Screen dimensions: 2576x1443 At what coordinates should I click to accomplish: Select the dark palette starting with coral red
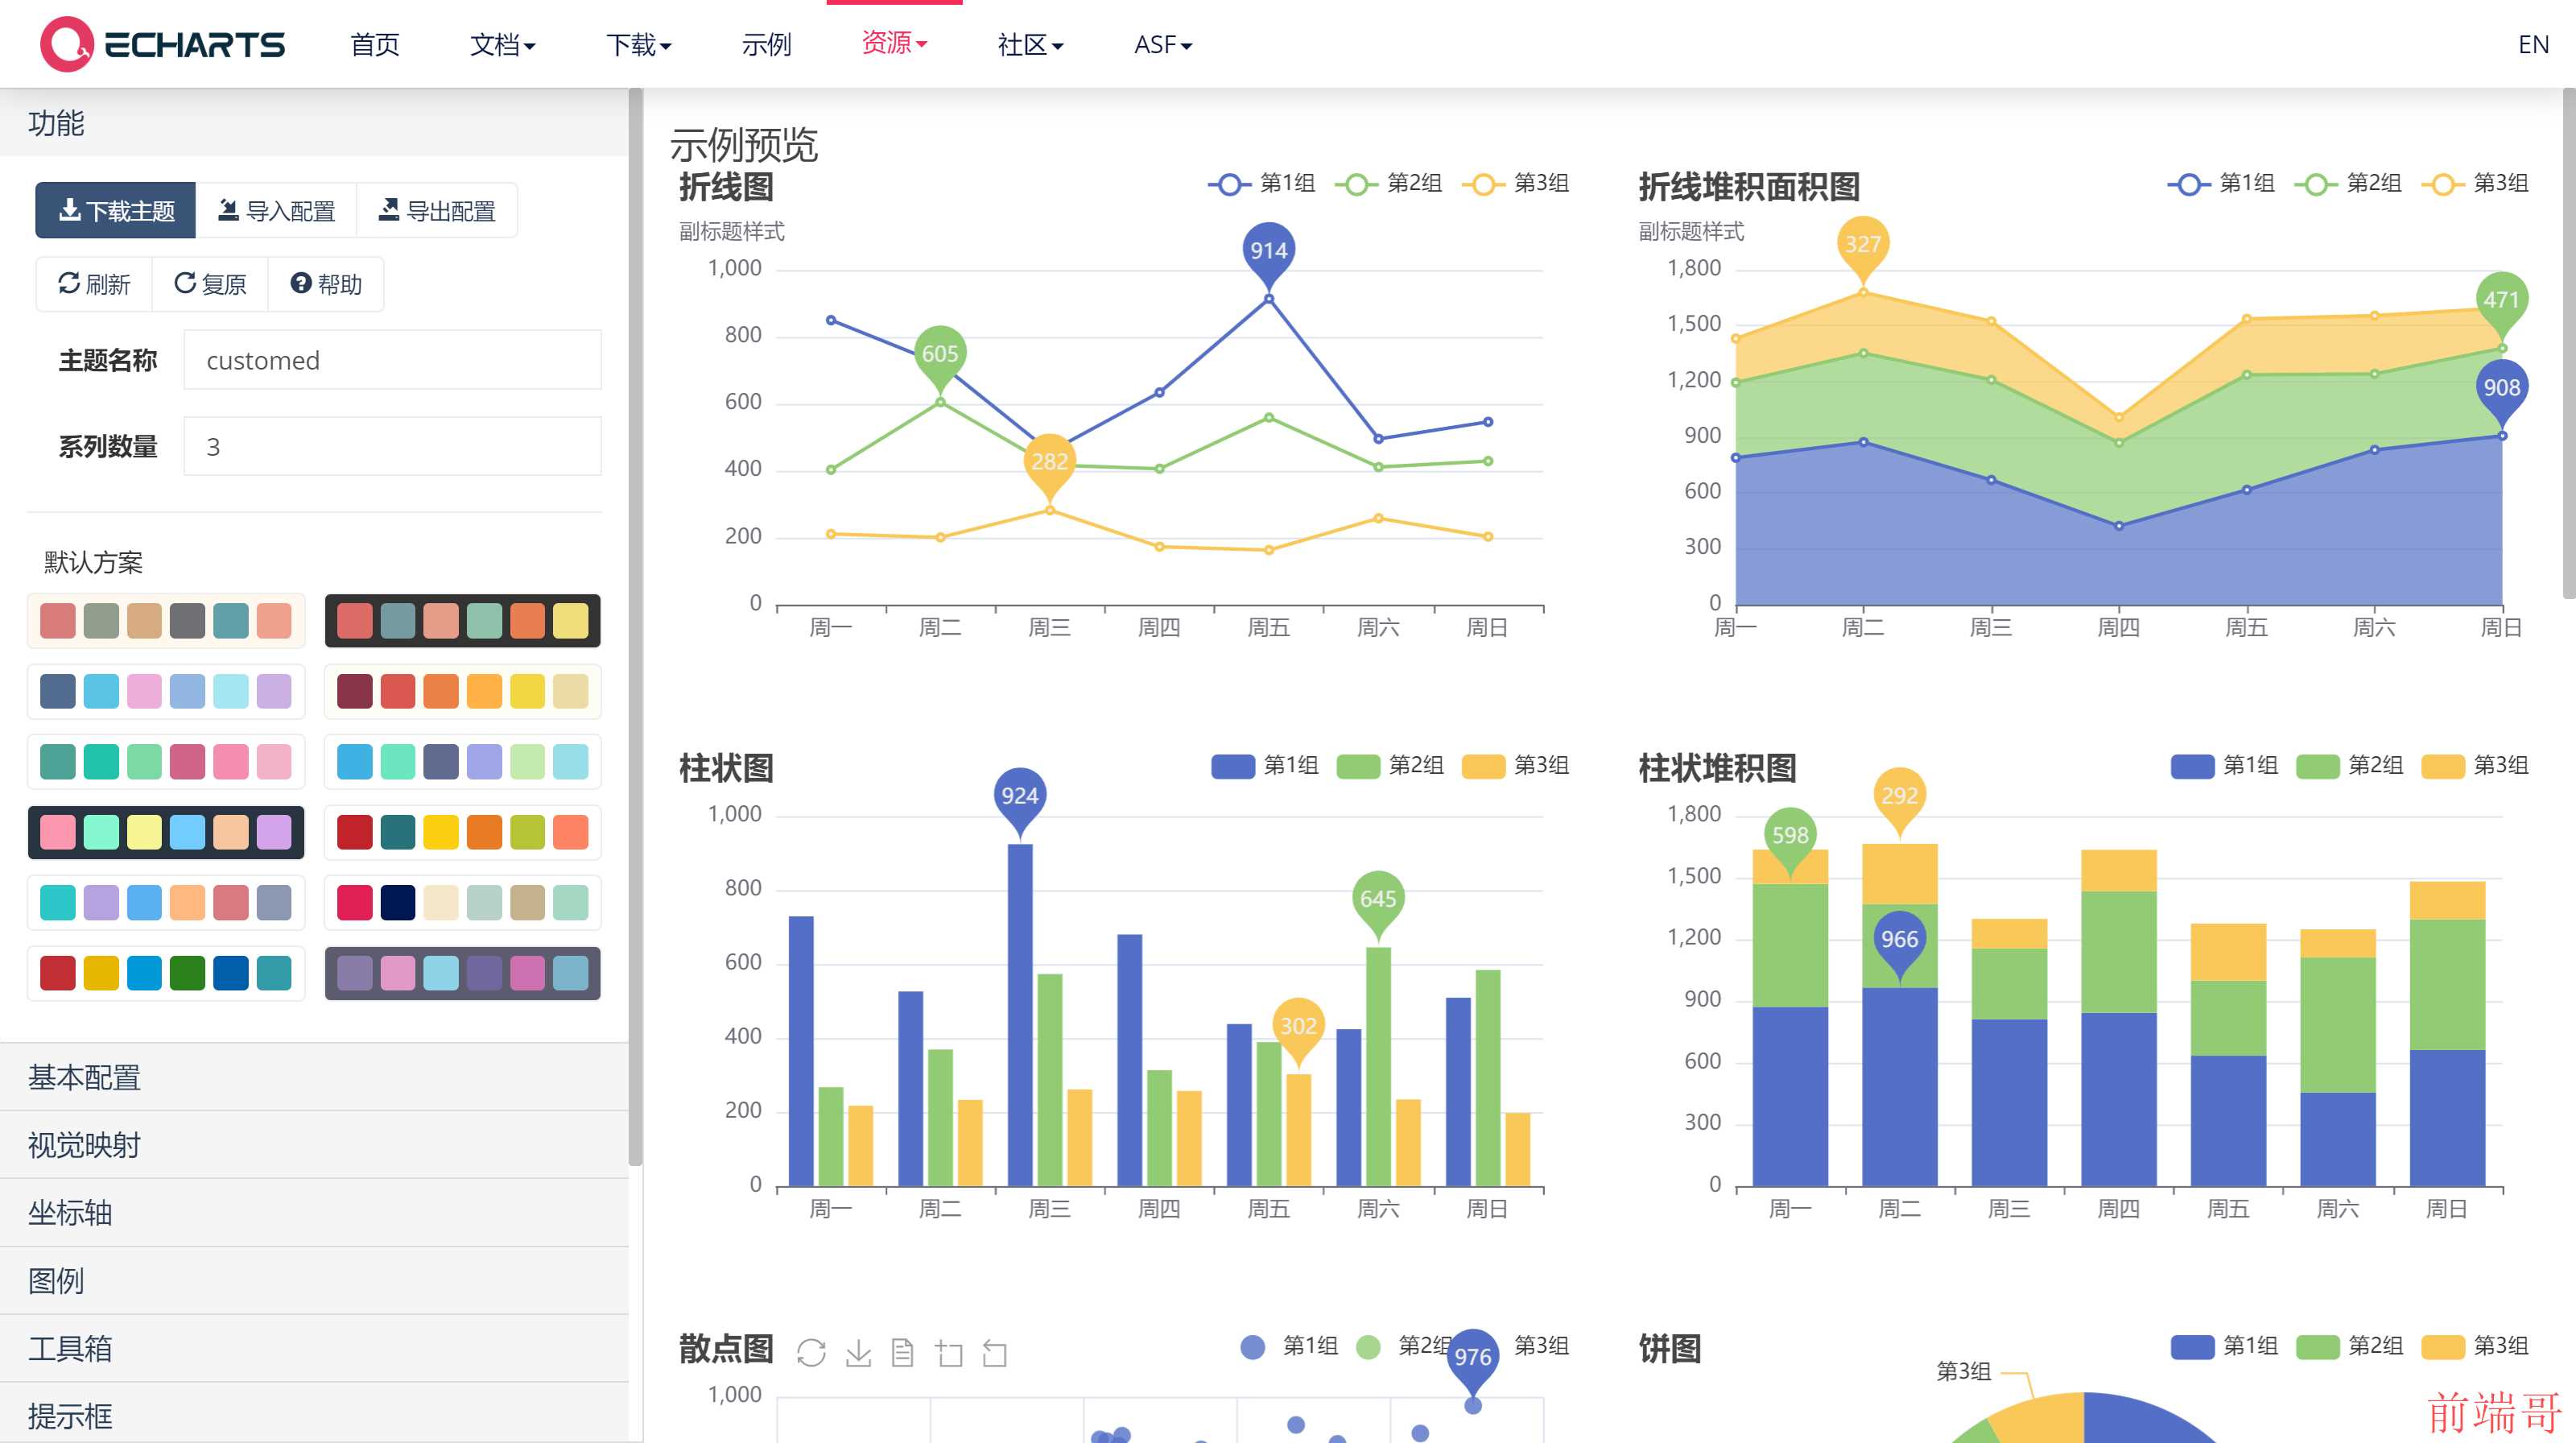click(463, 621)
